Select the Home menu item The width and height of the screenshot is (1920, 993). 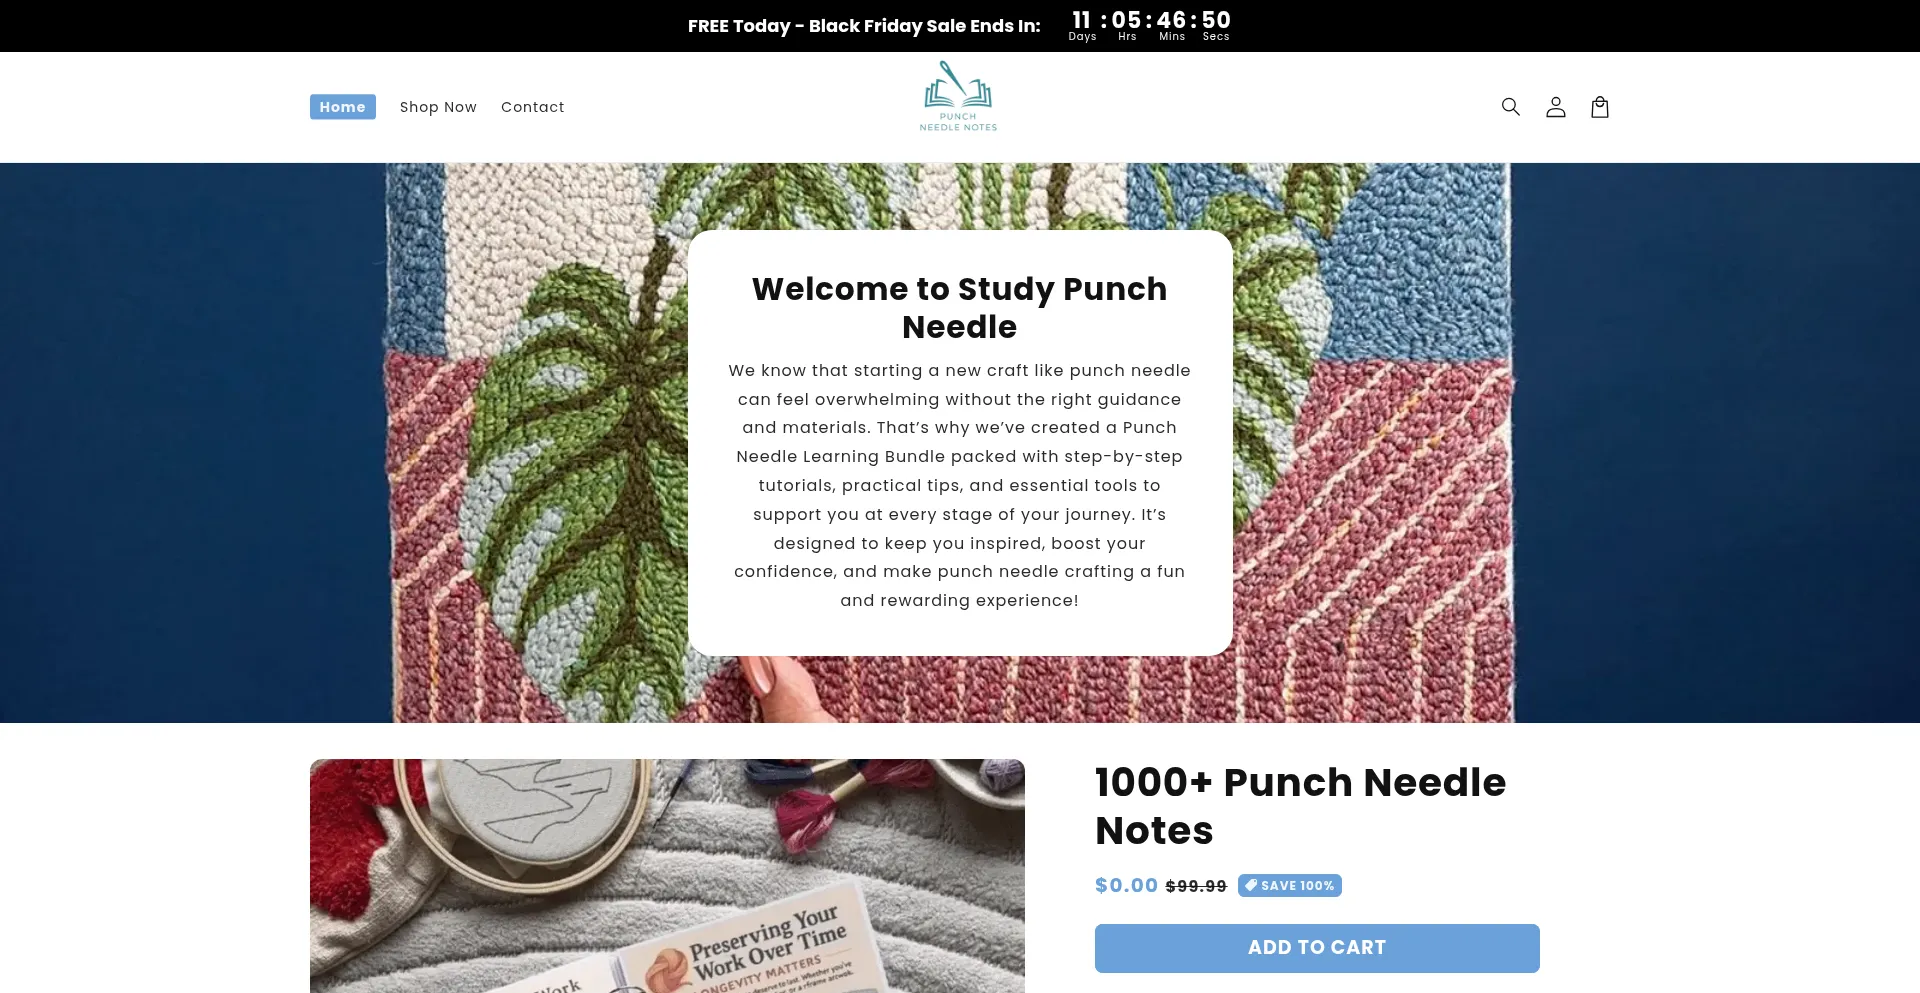click(343, 107)
